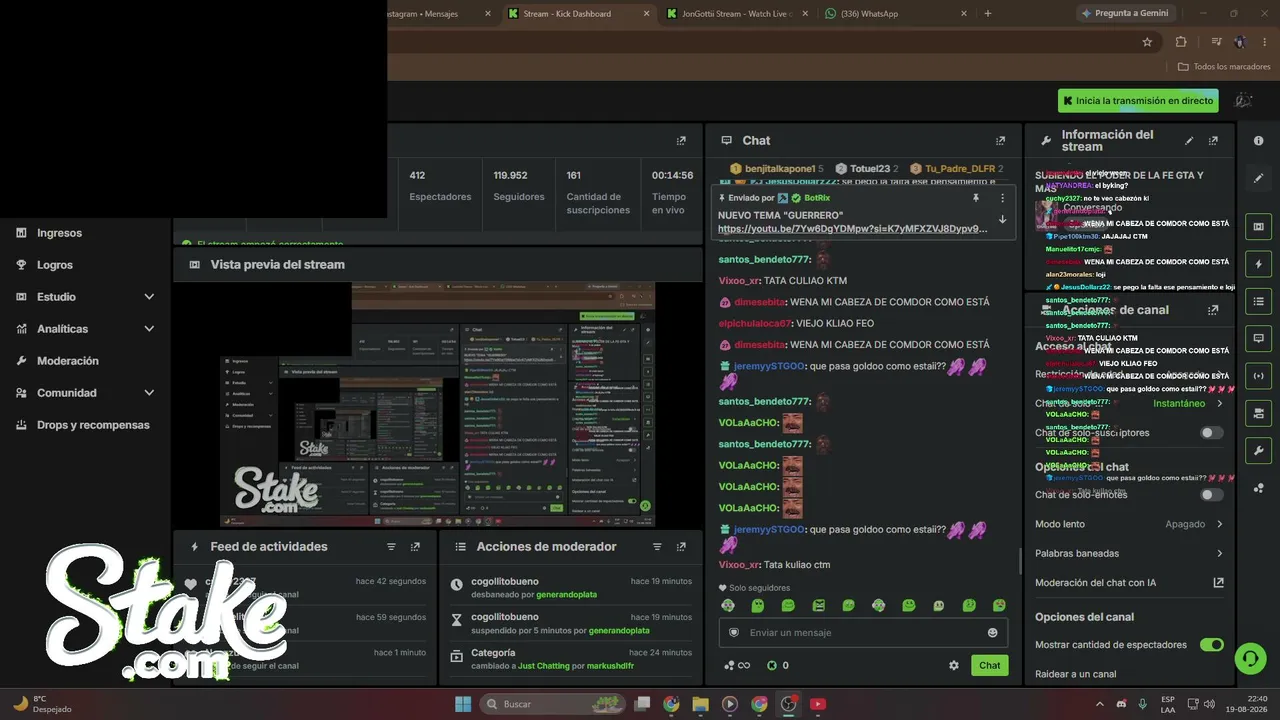Viewport: 1280px width, 720px height.
Task: Click the Enviar un mensaje input field
Action: (863, 632)
